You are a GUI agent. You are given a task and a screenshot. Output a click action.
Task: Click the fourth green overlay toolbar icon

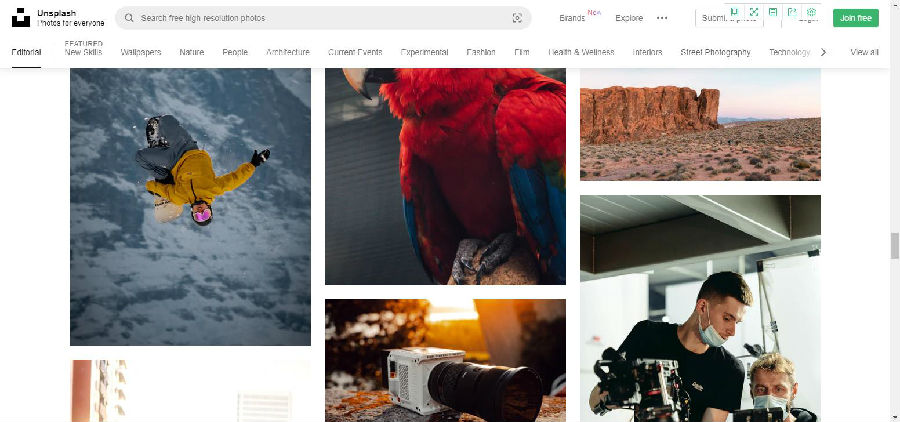(792, 12)
